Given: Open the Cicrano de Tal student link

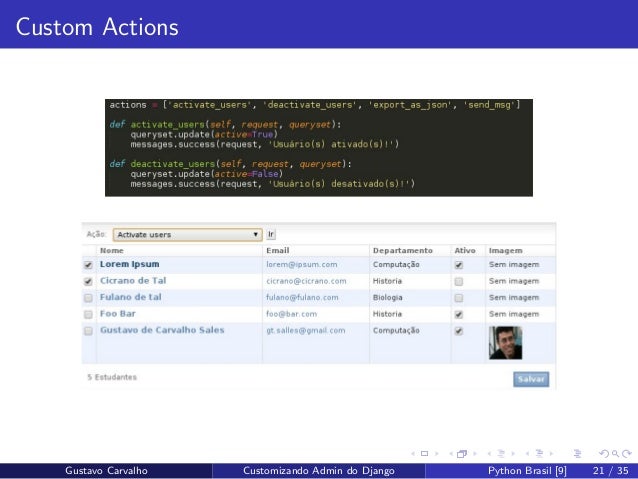Looking at the screenshot, I should pos(133,281).
